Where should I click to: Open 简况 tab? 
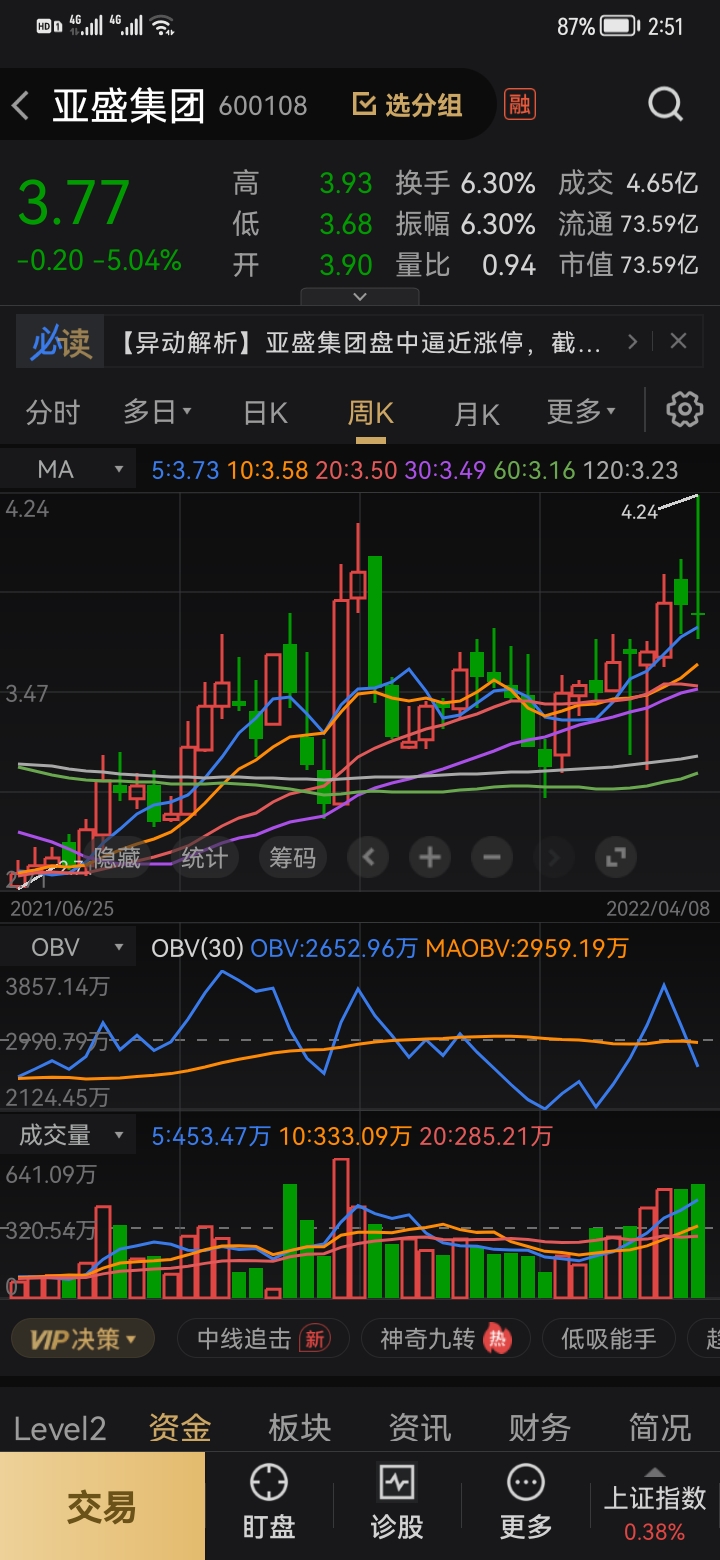(x=660, y=1428)
